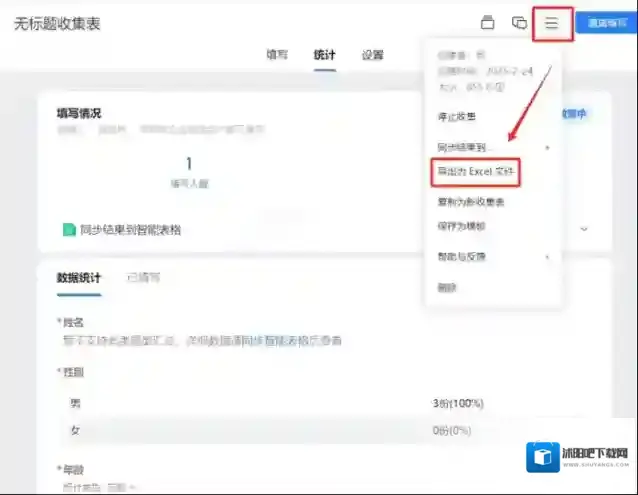This screenshot has width=638, height=495.
Task: Click the chat comments icon in header
Action: pos(519,23)
